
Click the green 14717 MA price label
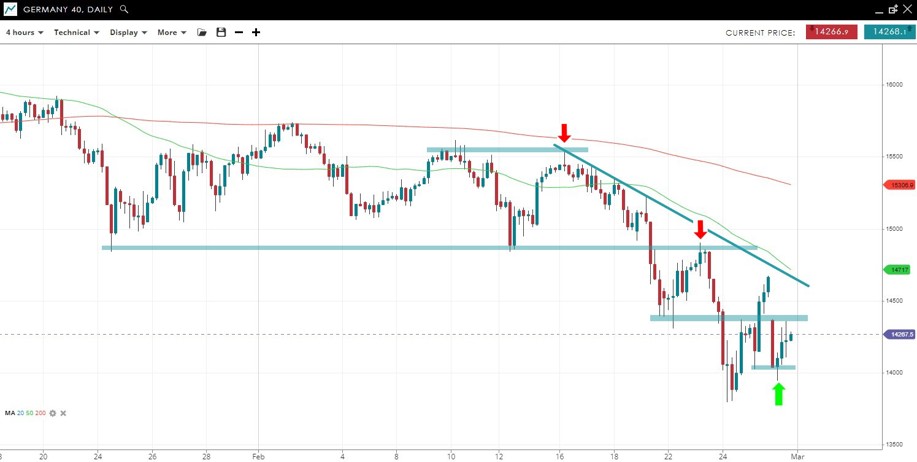pos(899,270)
